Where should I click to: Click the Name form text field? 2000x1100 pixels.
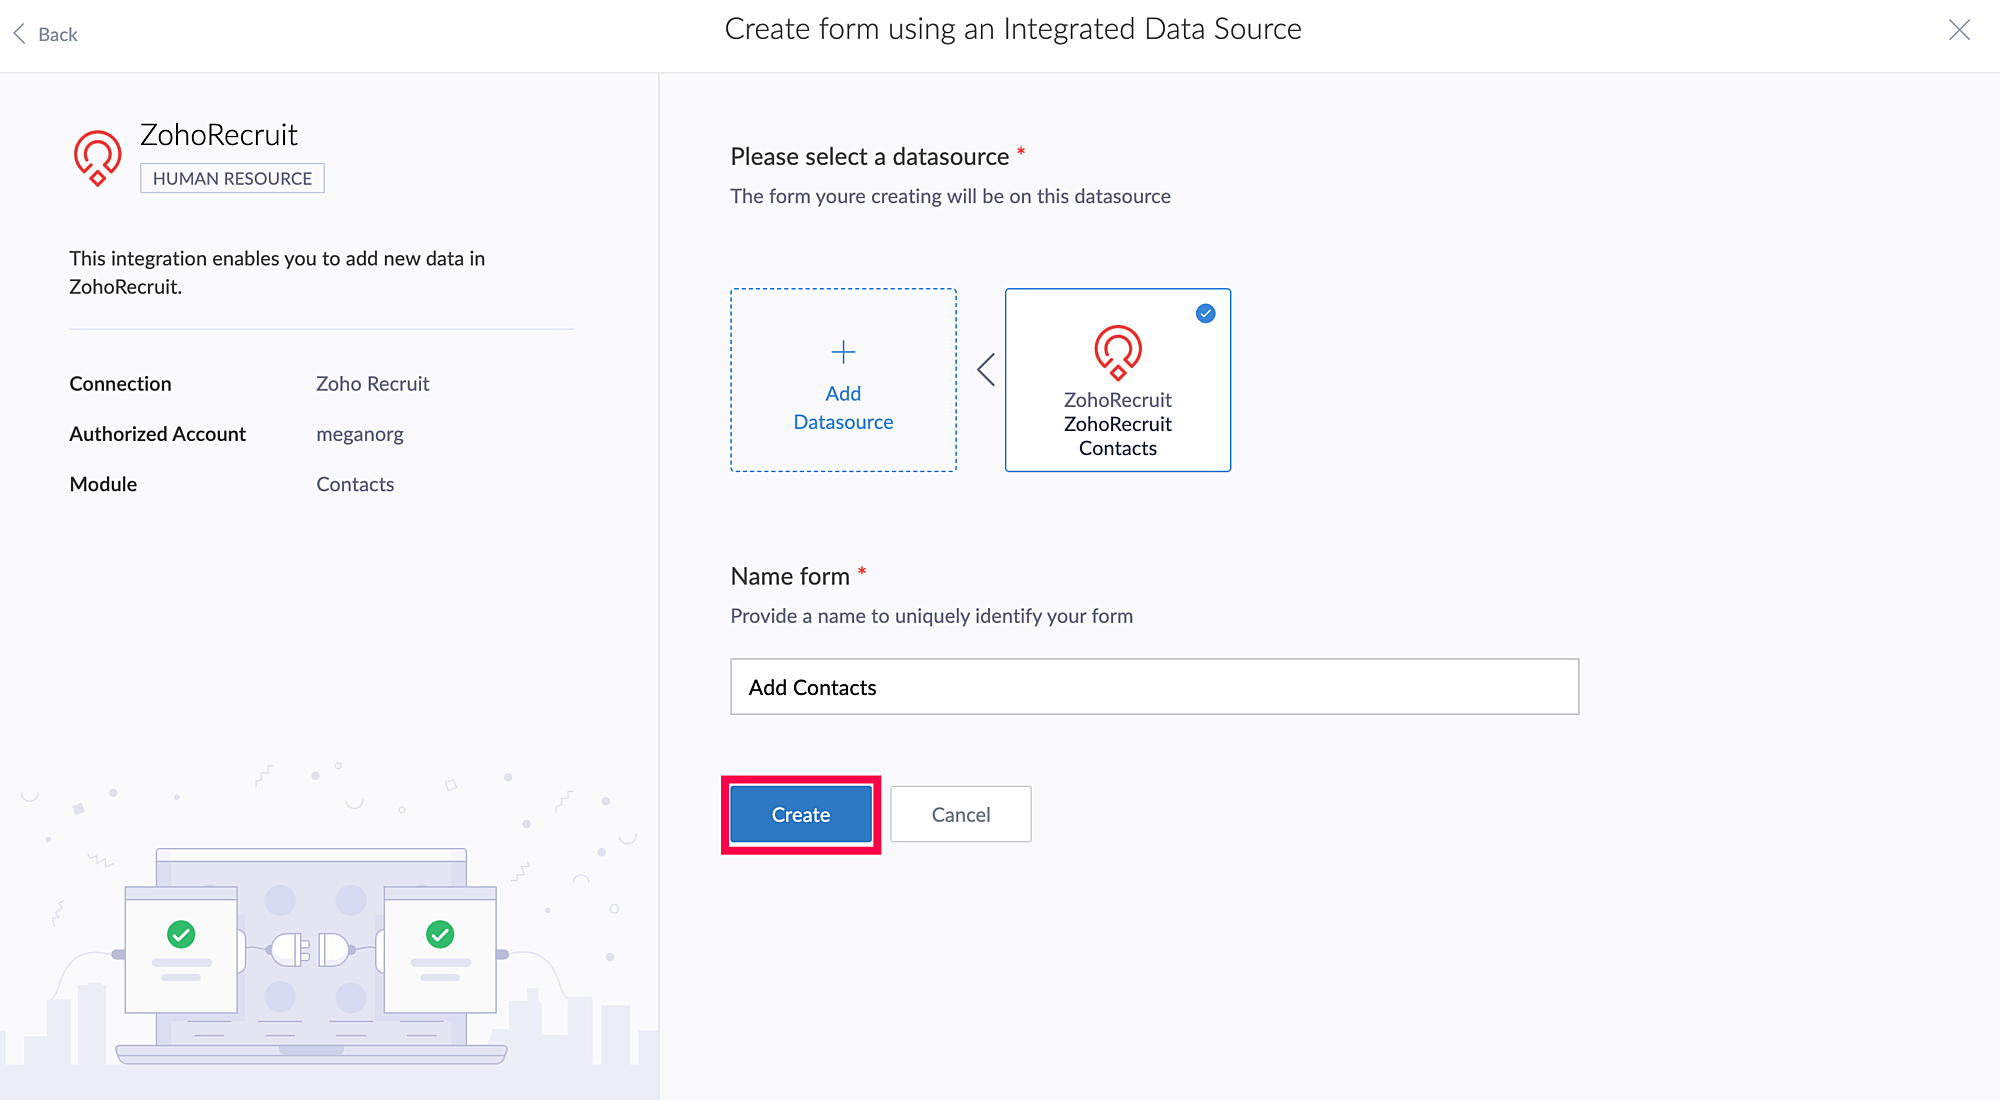click(1154, 687)
